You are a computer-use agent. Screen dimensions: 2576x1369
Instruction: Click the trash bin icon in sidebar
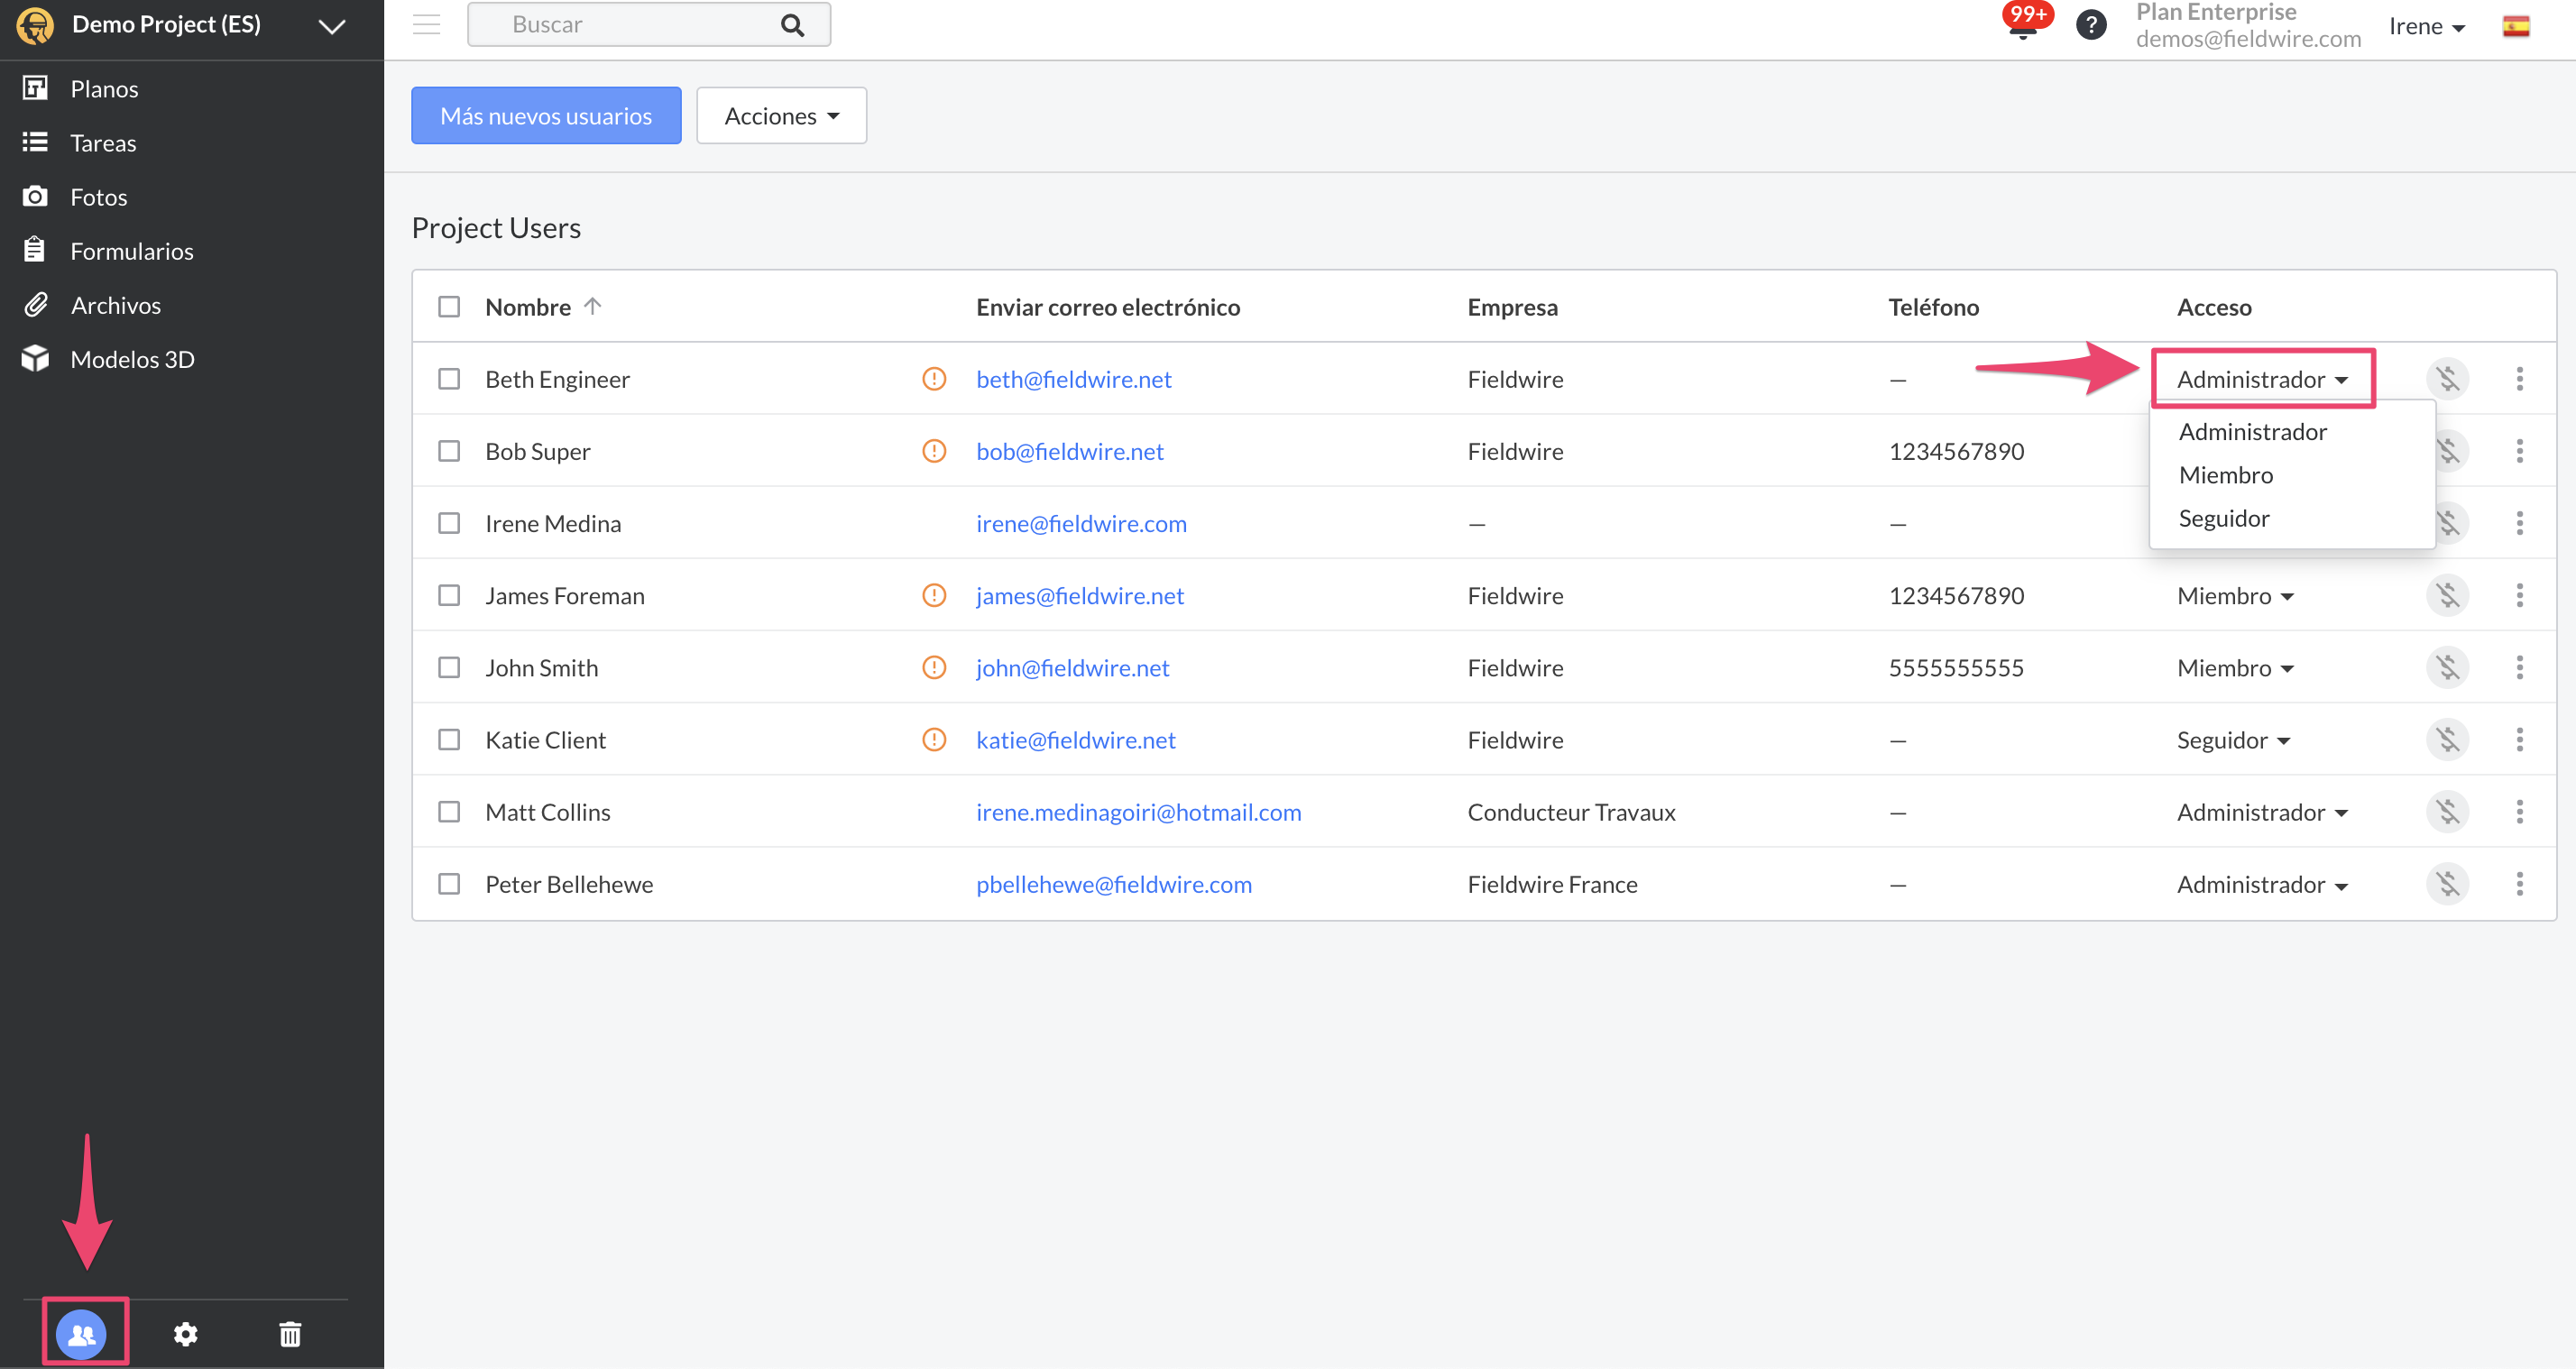point(290,1333)
